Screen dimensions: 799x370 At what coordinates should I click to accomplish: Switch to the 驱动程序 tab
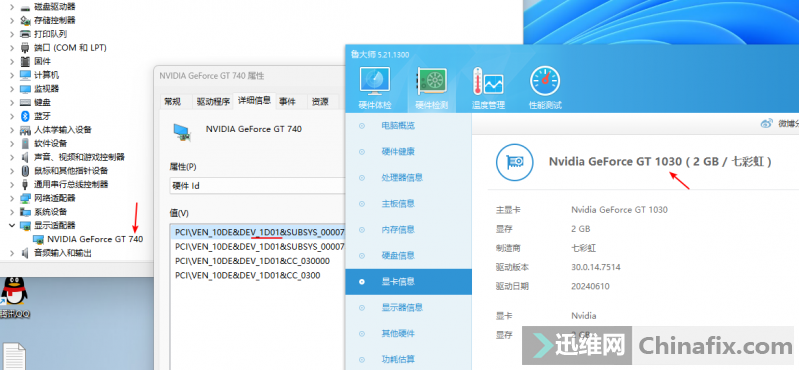214,101
